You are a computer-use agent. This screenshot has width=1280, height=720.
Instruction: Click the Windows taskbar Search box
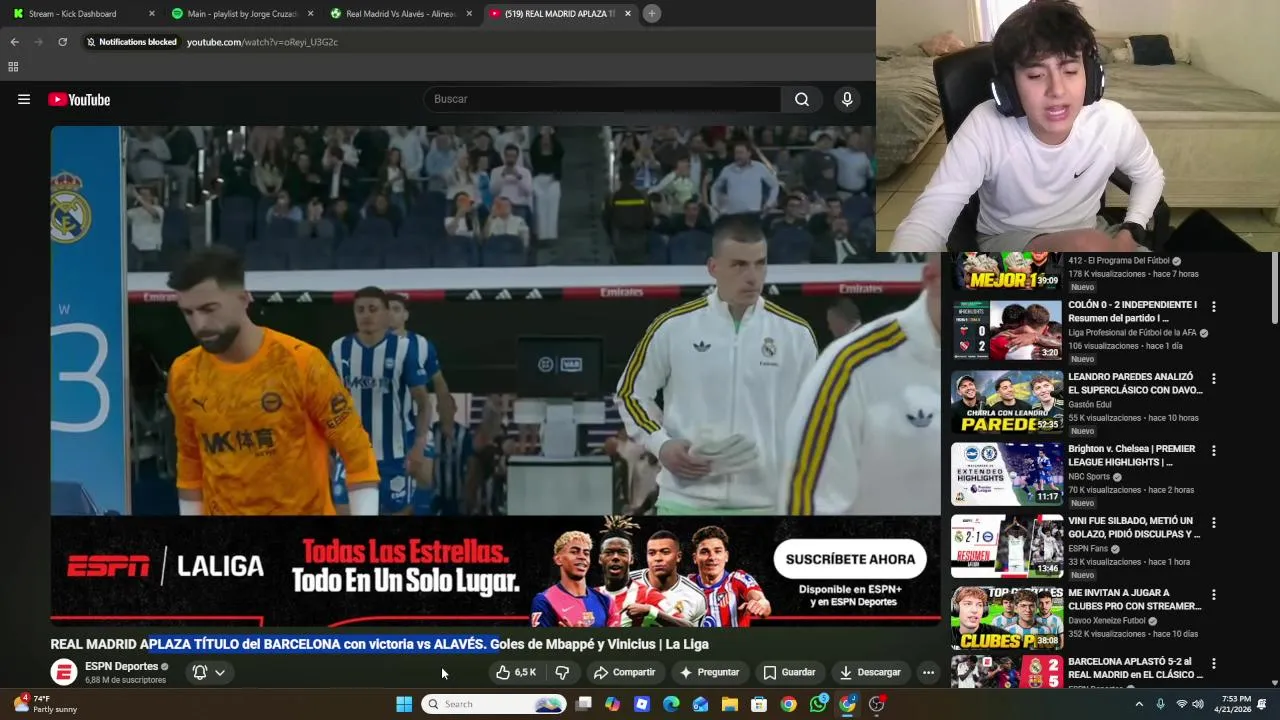click(494, 704)
